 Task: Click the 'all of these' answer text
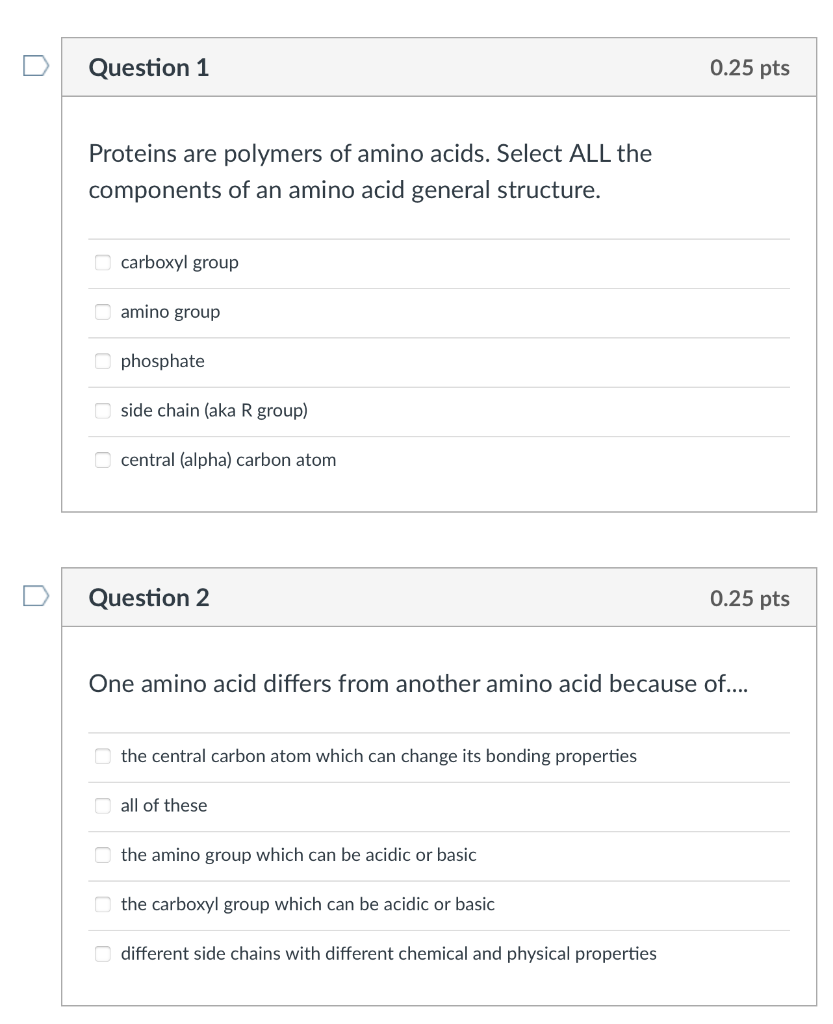(x=164, y=805)
